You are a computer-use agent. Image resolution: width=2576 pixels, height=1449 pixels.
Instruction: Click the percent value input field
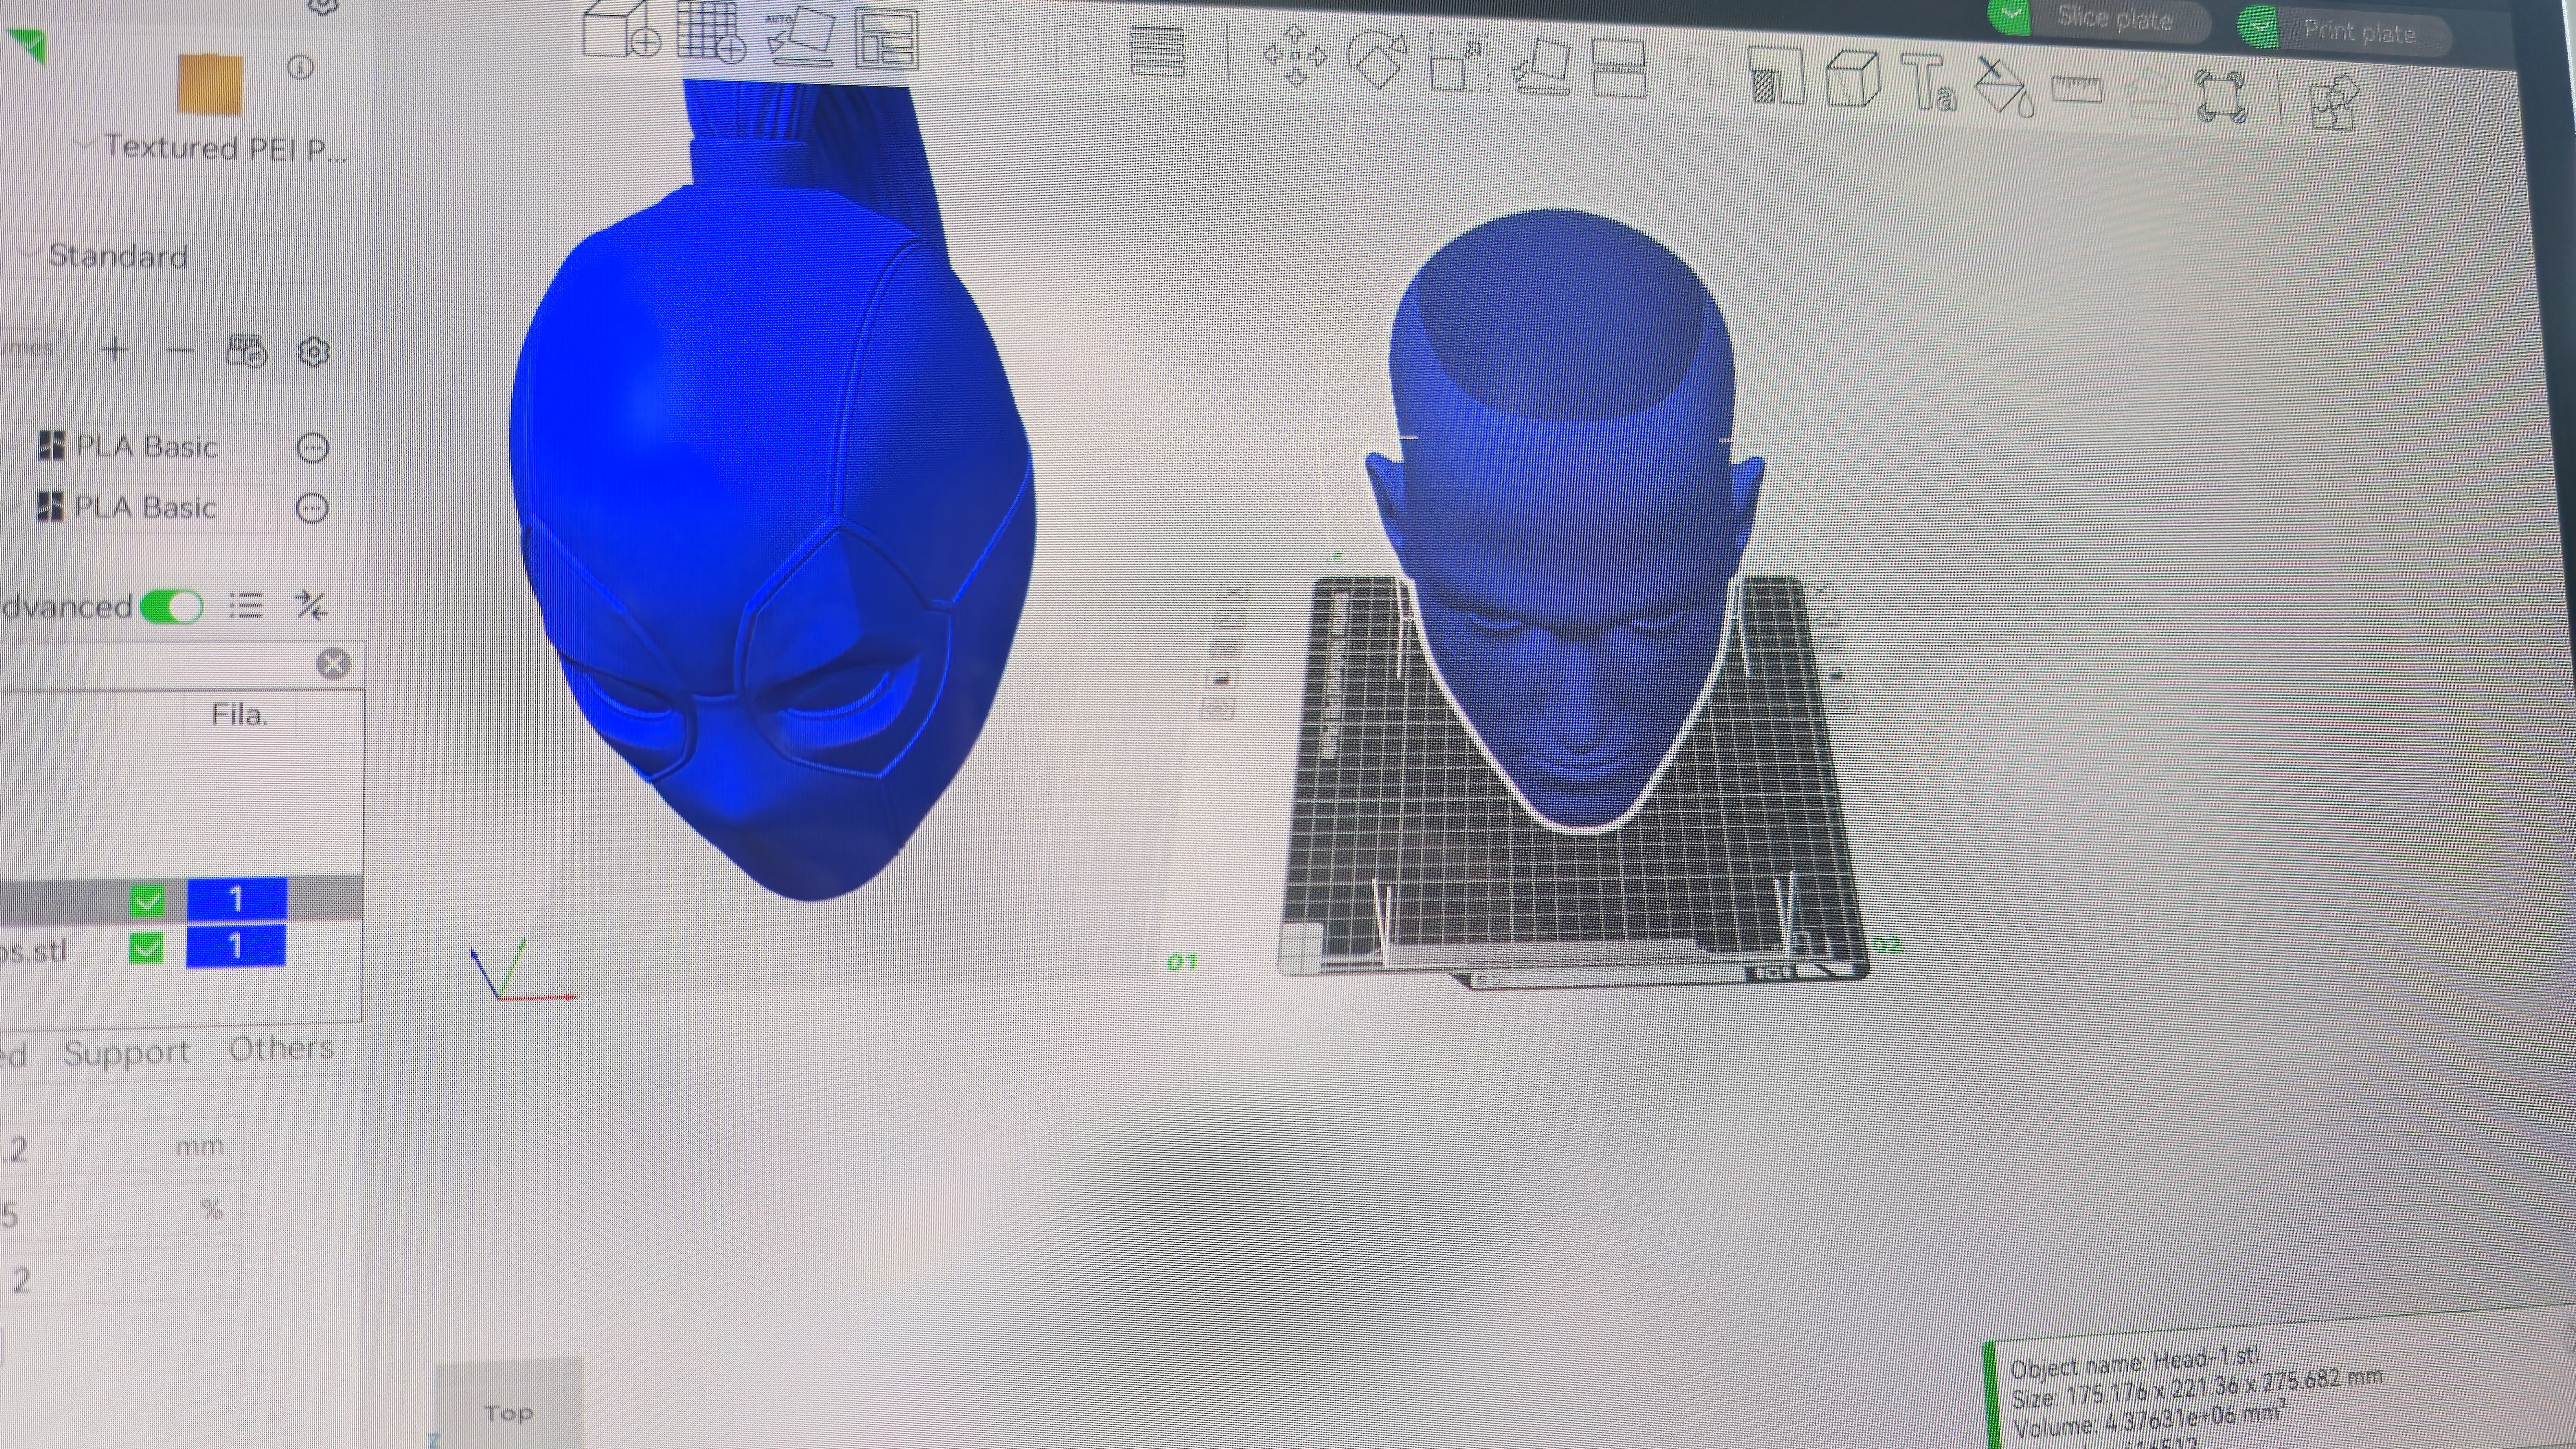[120, 1212]
